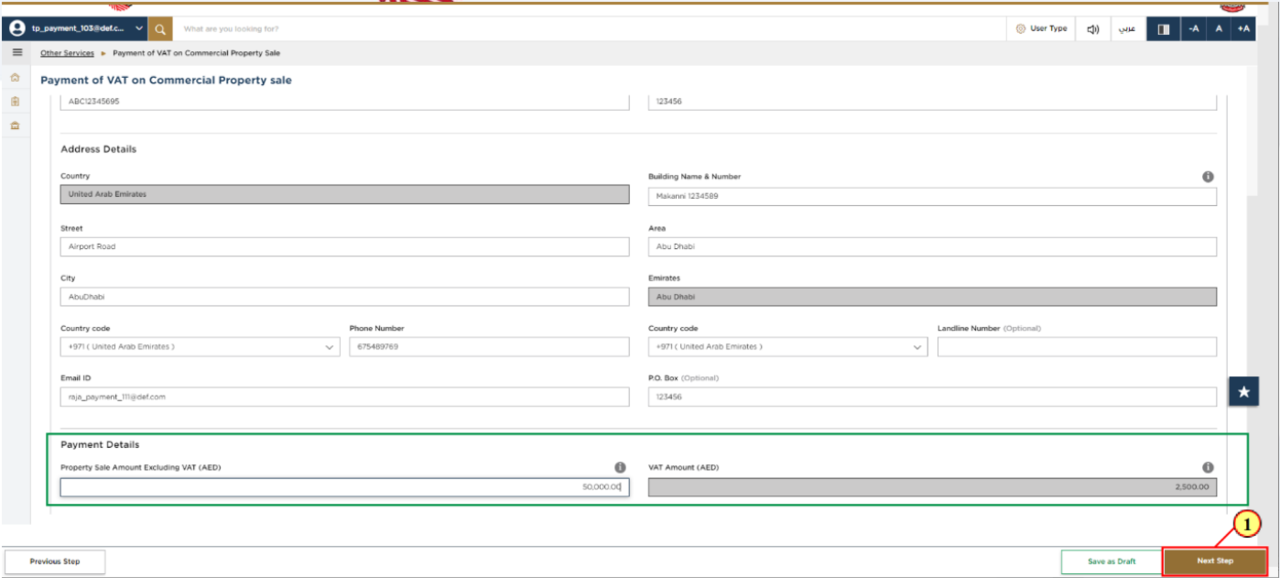The height and width of the screenshot is (578, 1280).
Task: Click Property Sale Amount Excluding VAT field
Action: click(x=345, y=487)
